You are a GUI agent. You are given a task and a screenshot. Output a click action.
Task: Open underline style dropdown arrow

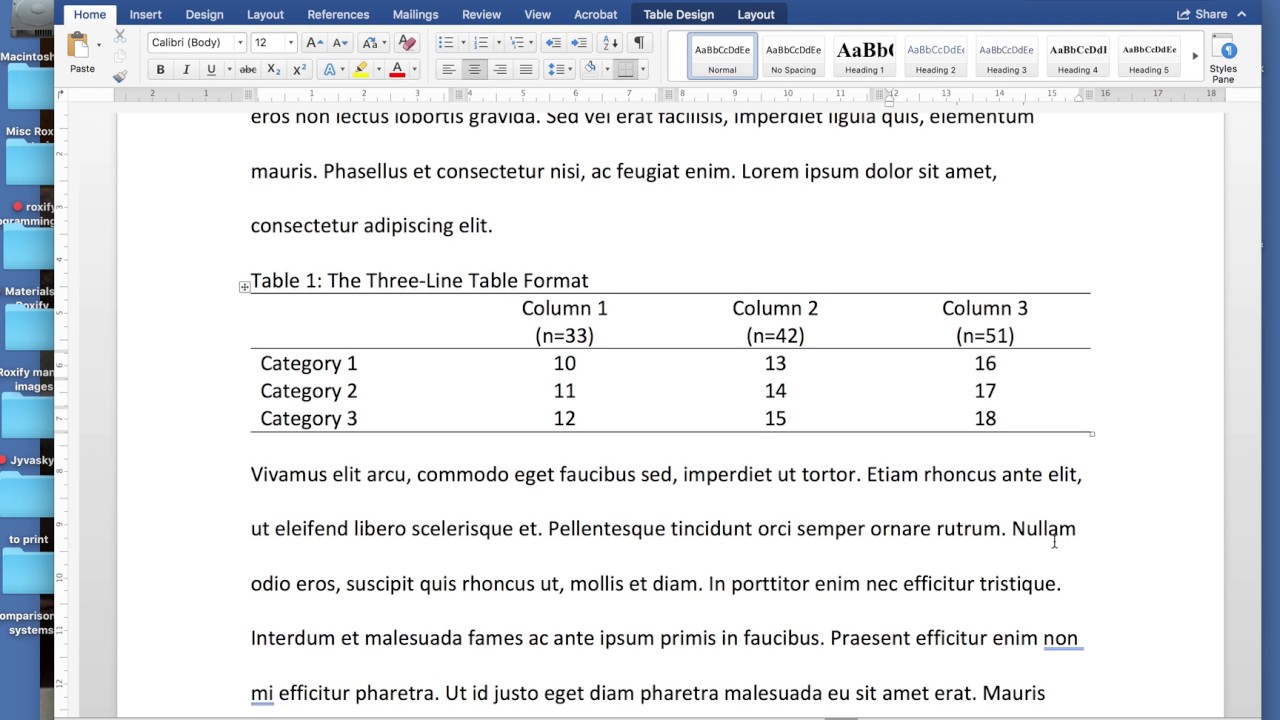point(229,70)
